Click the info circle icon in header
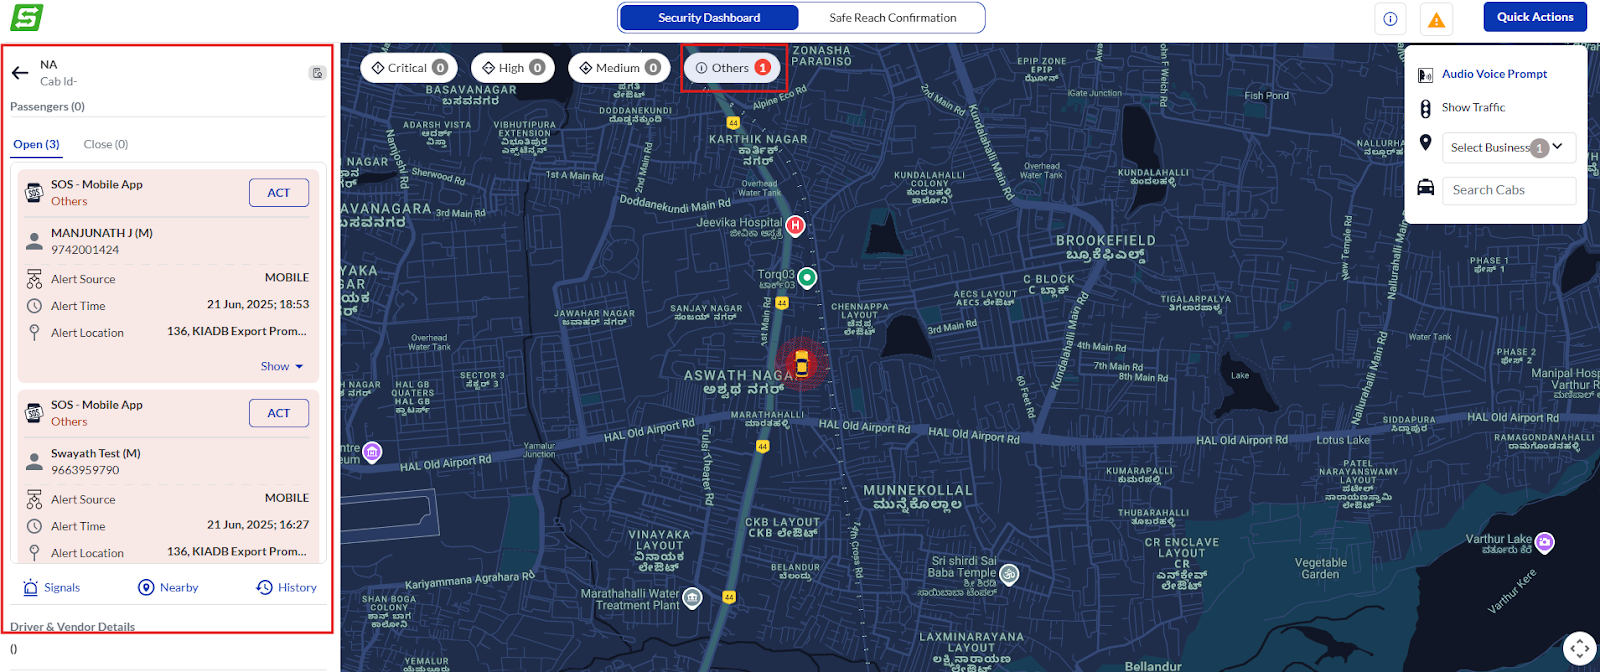1600x672 pixels. coord(1390,19)
